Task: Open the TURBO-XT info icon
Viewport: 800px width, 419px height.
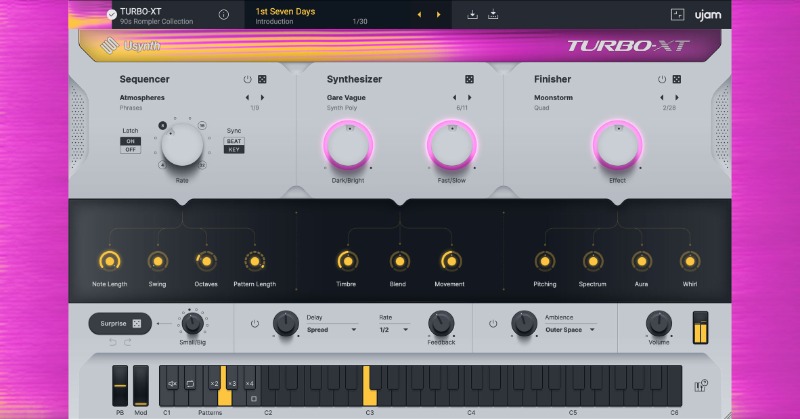Action: pyautogui.click(x=223, y=15)
